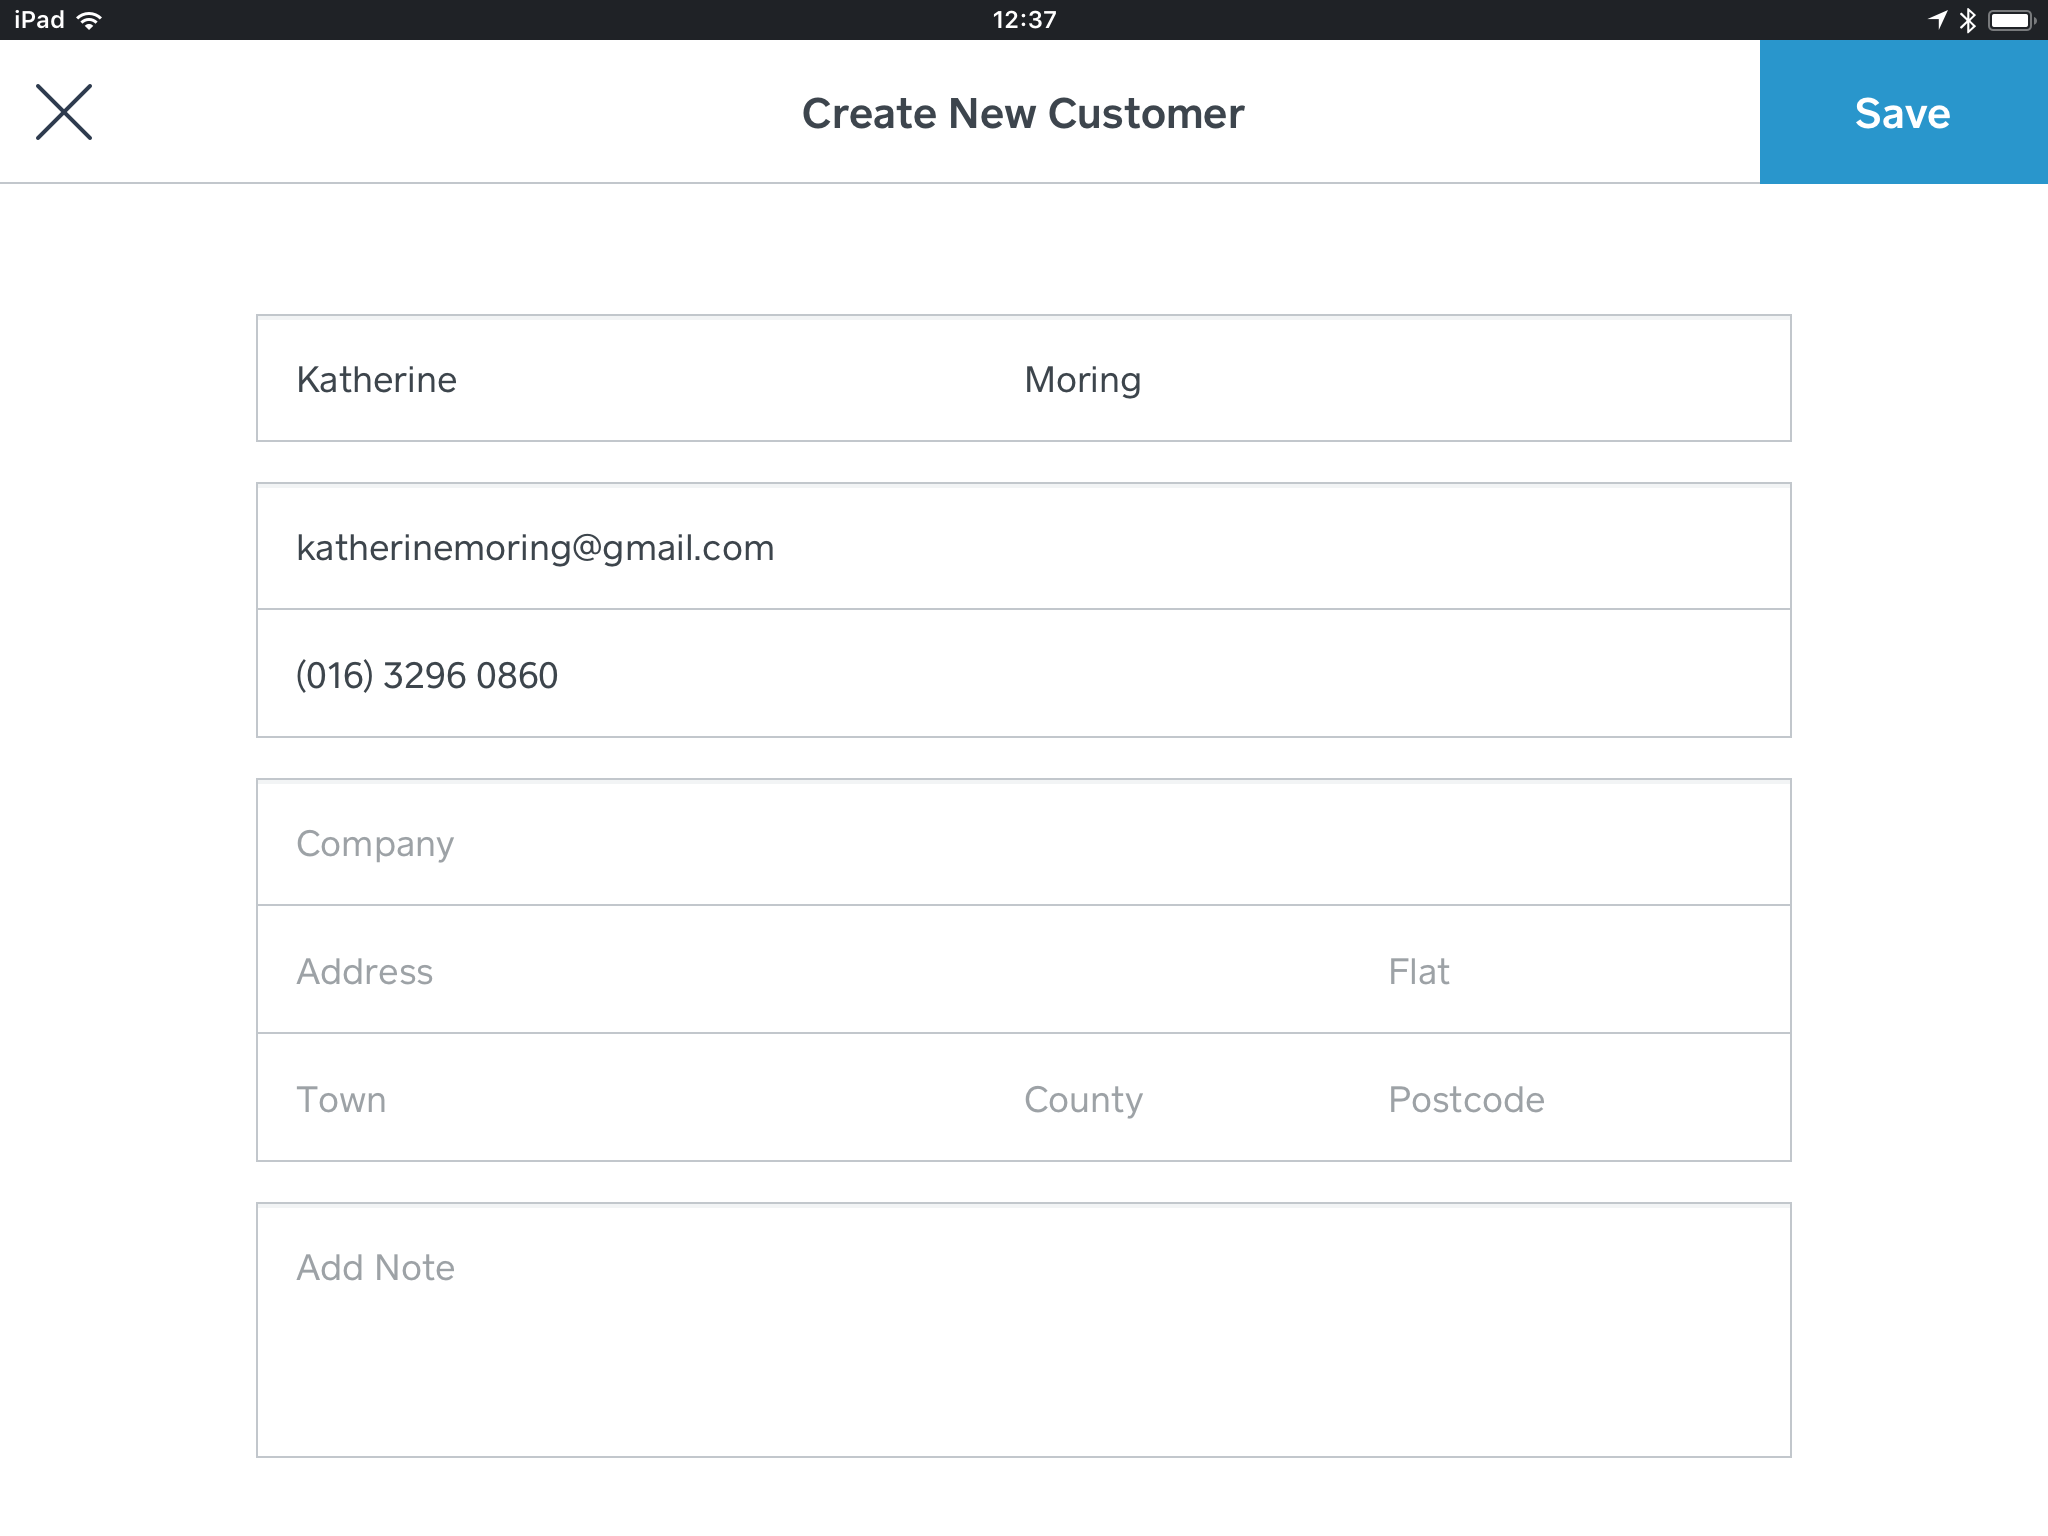Save the new customer Katherine Moring

[1902, 112]
